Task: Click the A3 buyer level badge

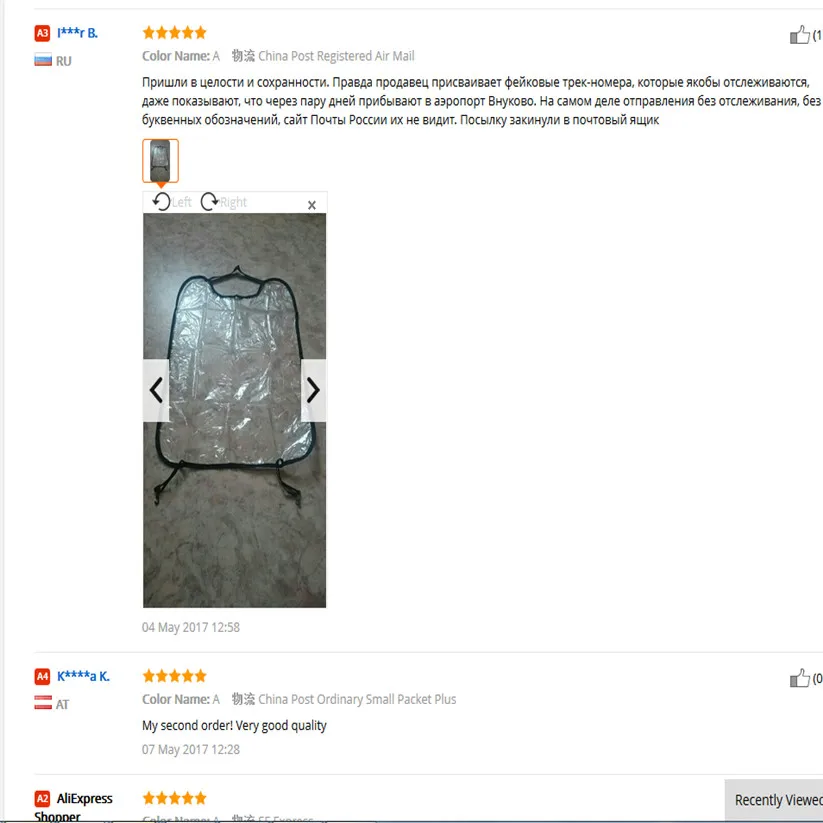Action: click(x=43, y=33)
